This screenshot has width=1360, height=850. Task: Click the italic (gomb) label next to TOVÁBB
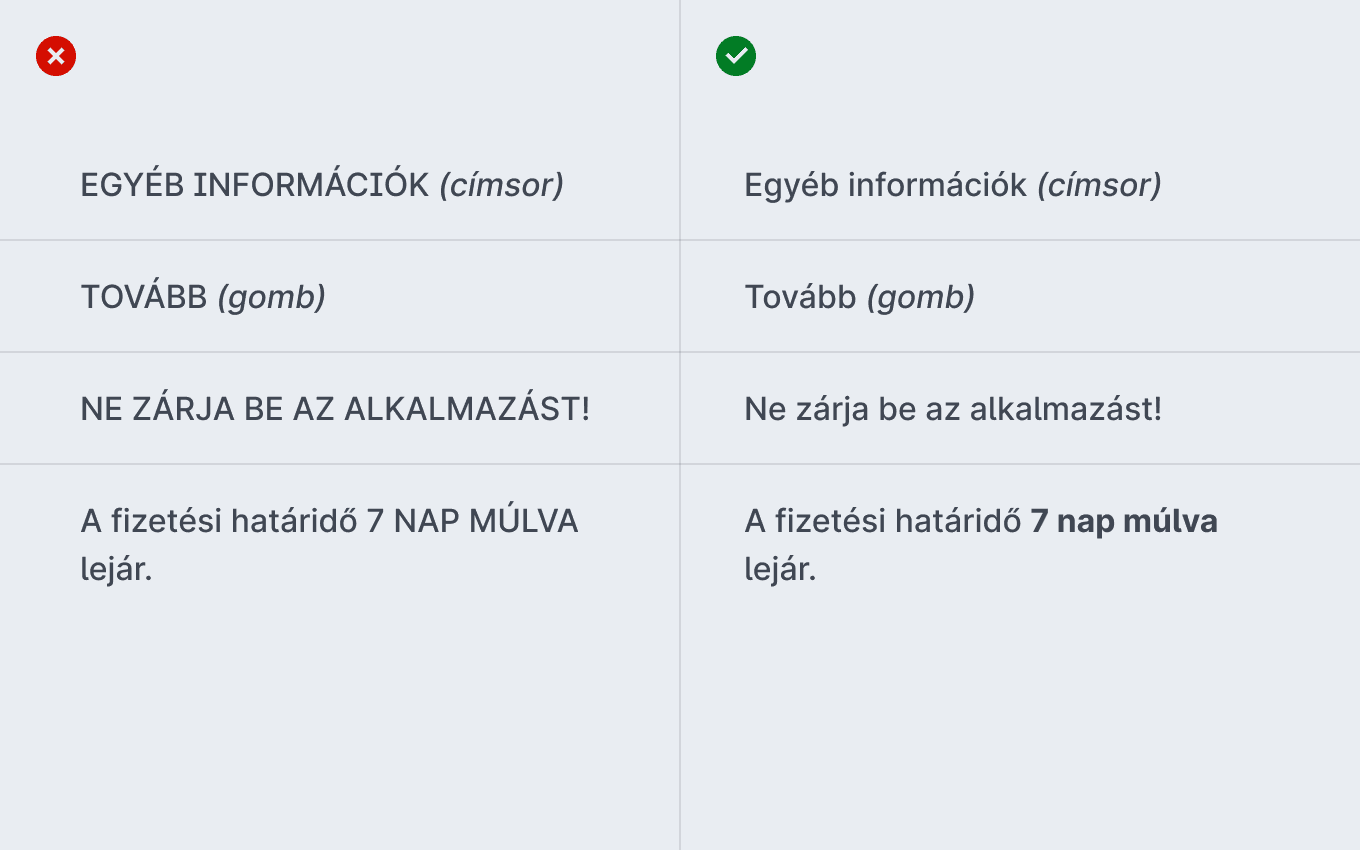click(272, 297)
